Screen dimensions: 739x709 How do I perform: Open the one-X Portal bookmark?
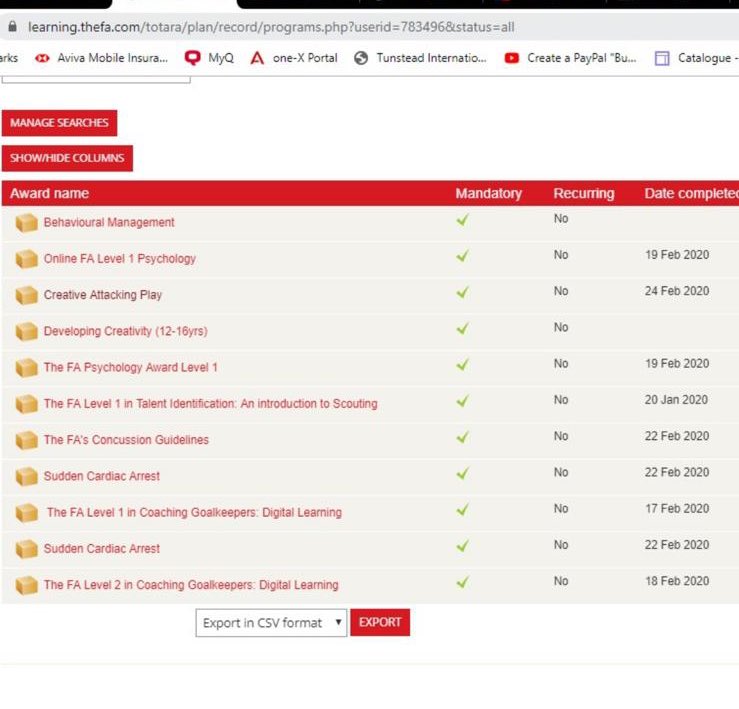[294, 58]
